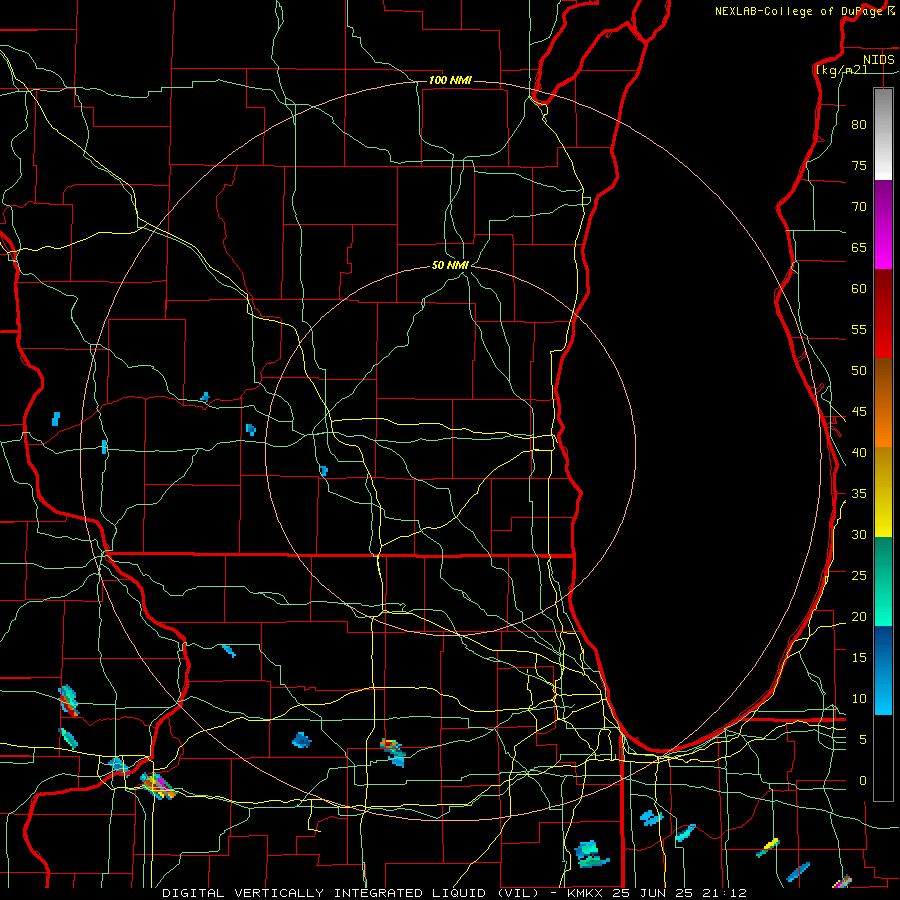Select the [kg/m2] units label

tap(841, 69)
